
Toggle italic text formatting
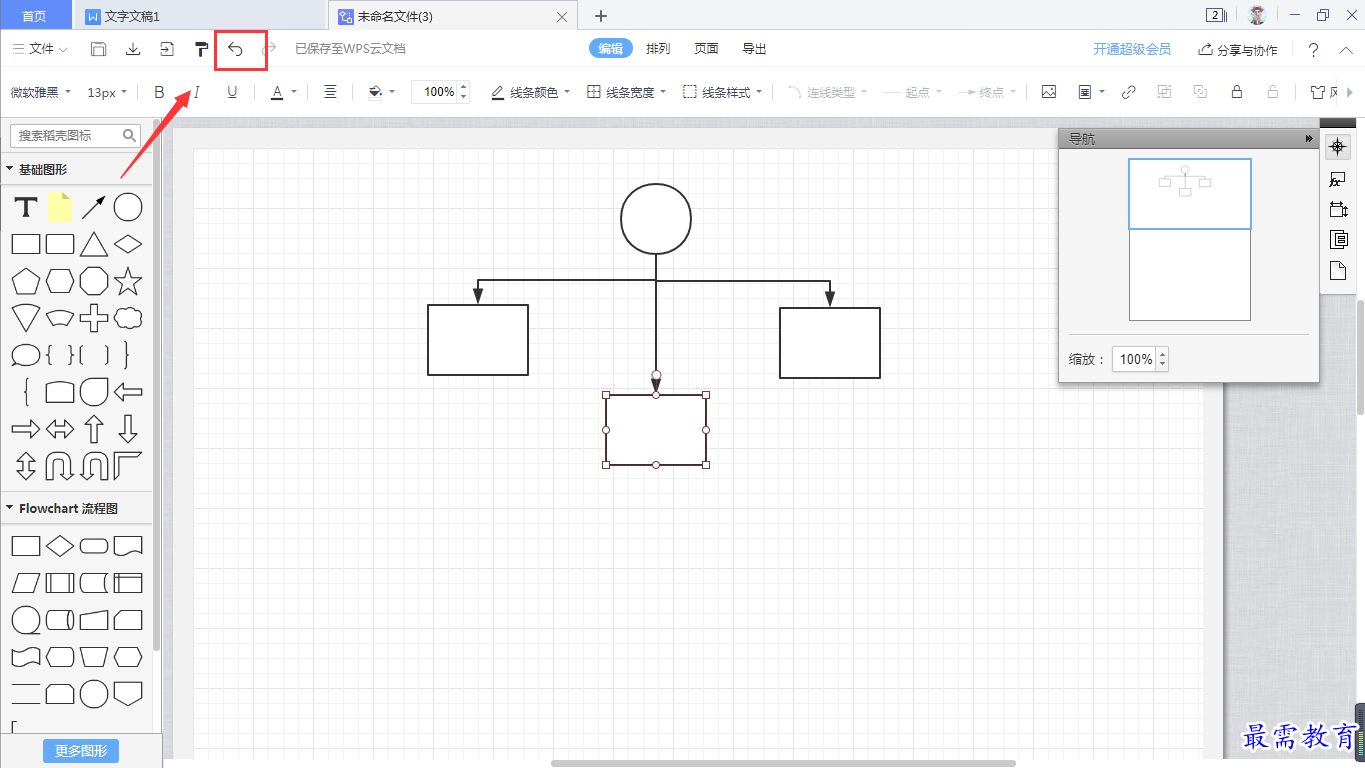[x=196, y=92]
